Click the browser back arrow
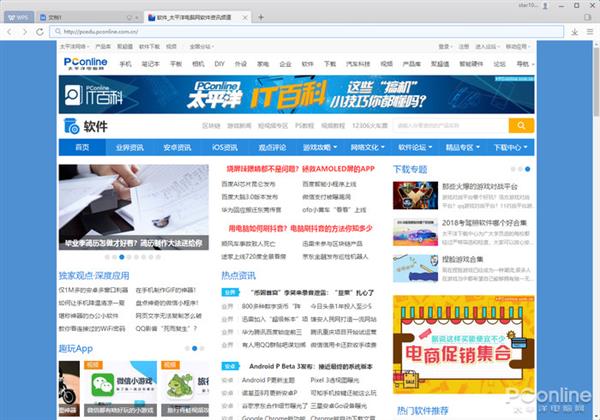600x420 pixels. coord(9,32)
